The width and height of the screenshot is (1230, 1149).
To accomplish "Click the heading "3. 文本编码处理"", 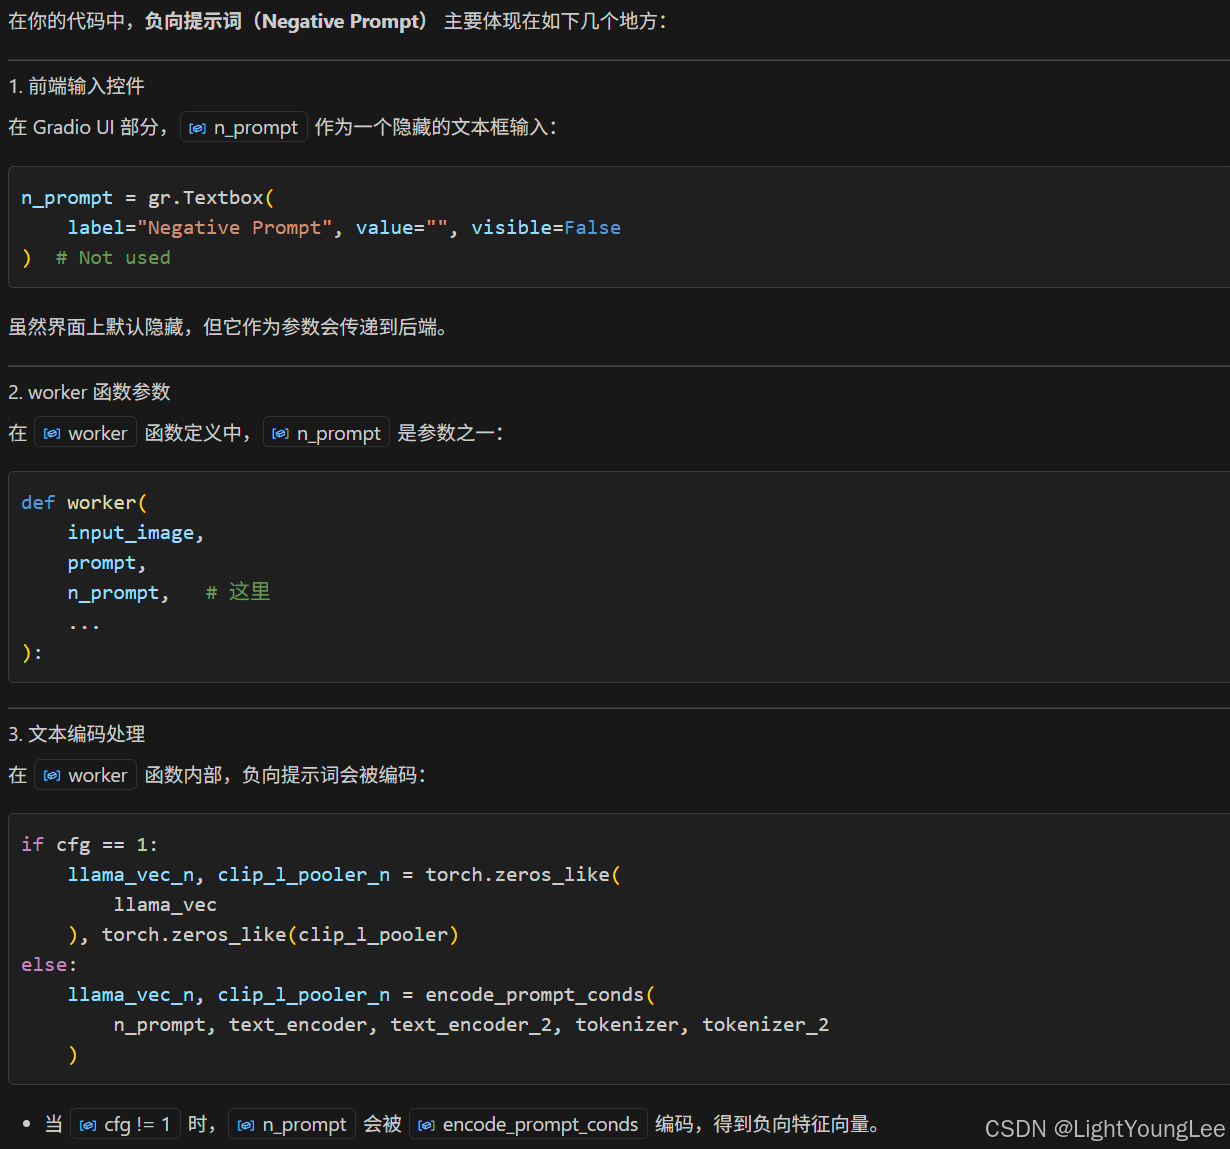I will click(x=77, y=734).
